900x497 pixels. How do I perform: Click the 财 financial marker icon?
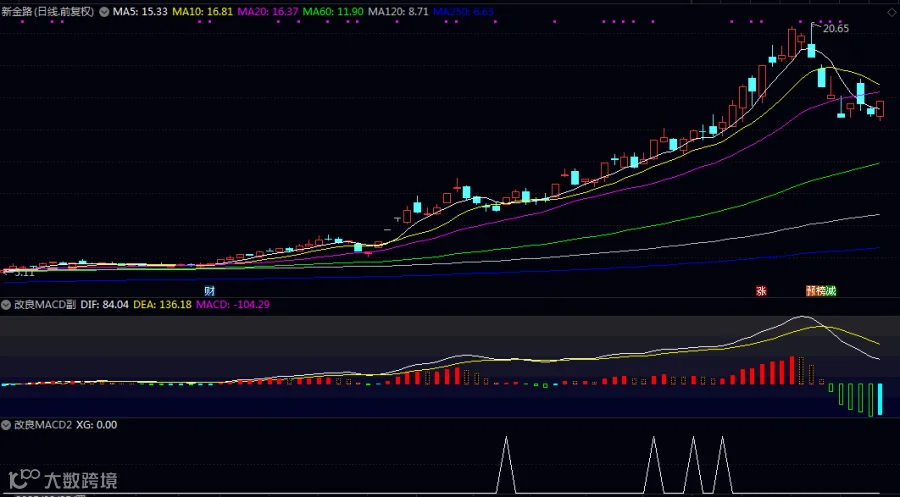coord(210,291)
